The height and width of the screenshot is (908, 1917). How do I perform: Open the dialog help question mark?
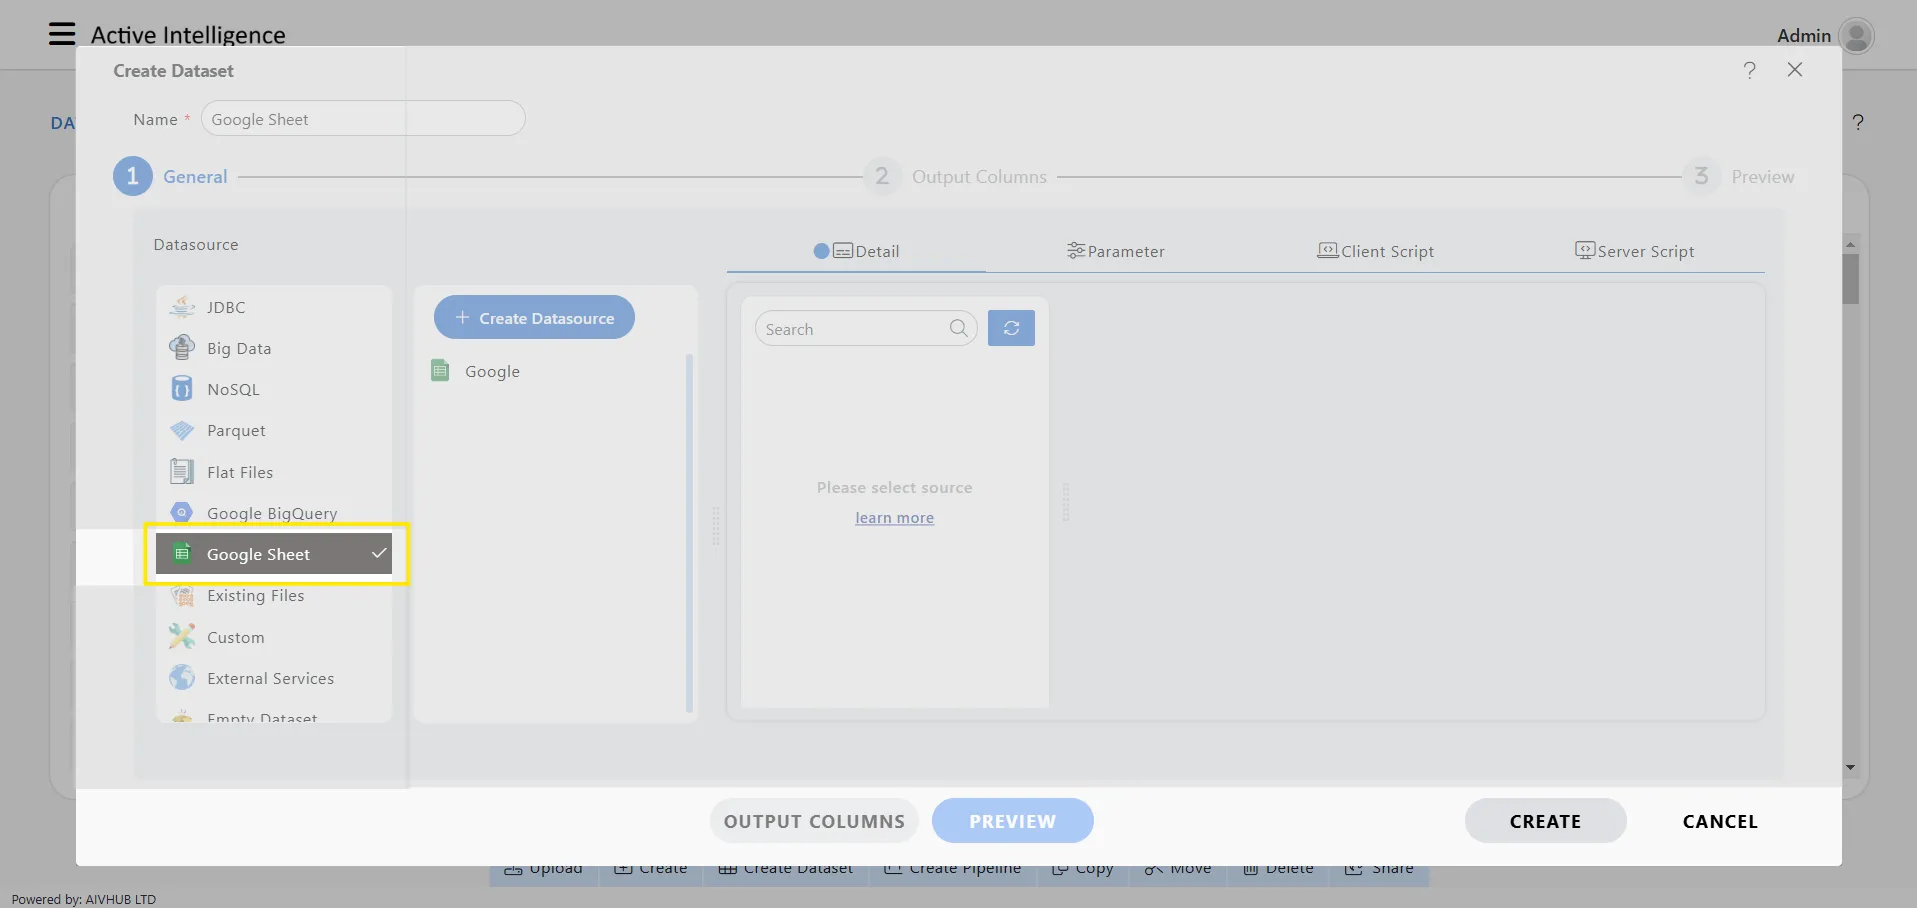[x=1749, y=70]
